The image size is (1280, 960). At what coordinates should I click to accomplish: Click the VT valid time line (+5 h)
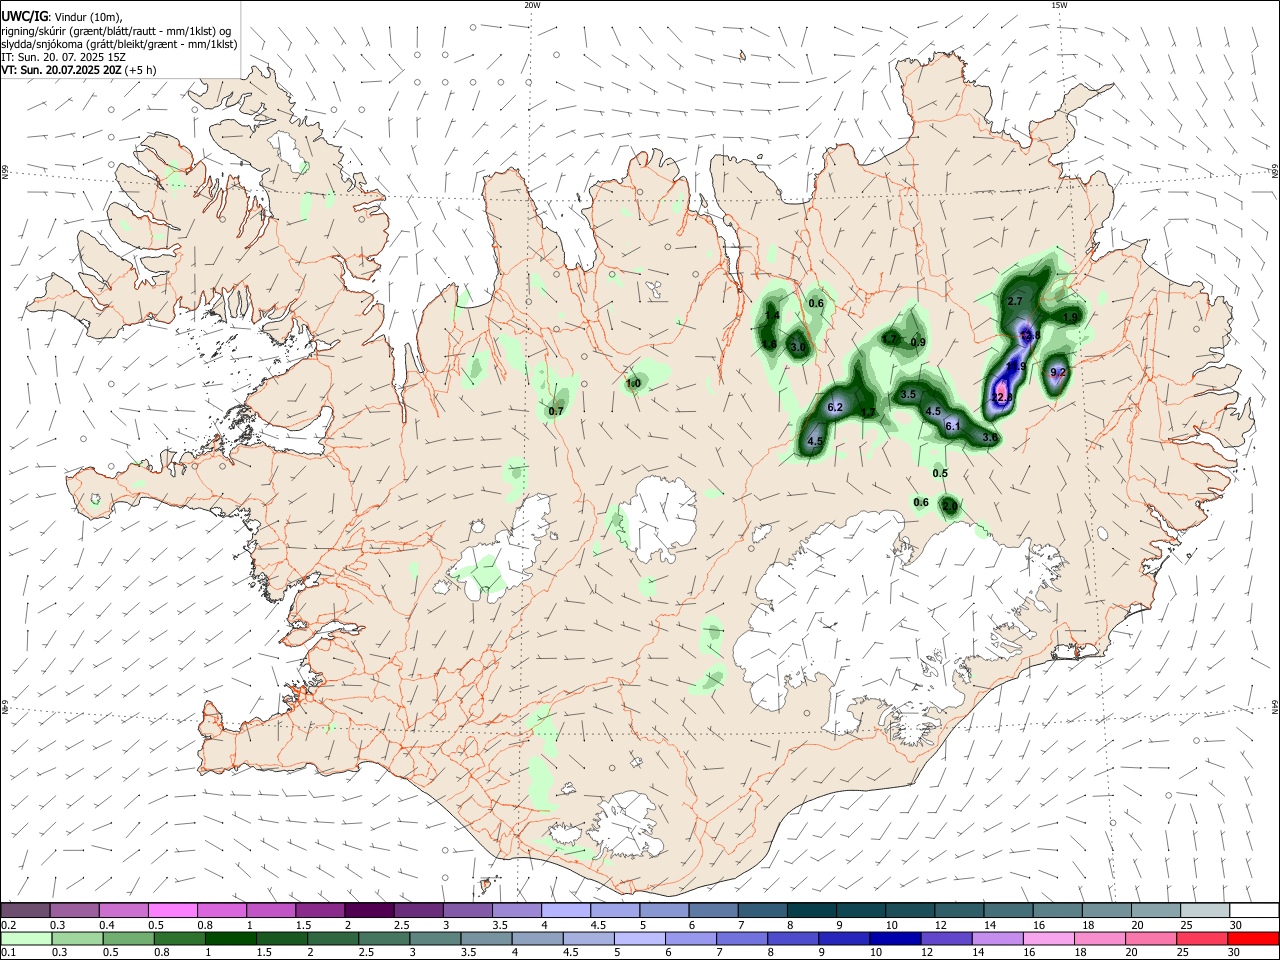[x=79, y=70]
